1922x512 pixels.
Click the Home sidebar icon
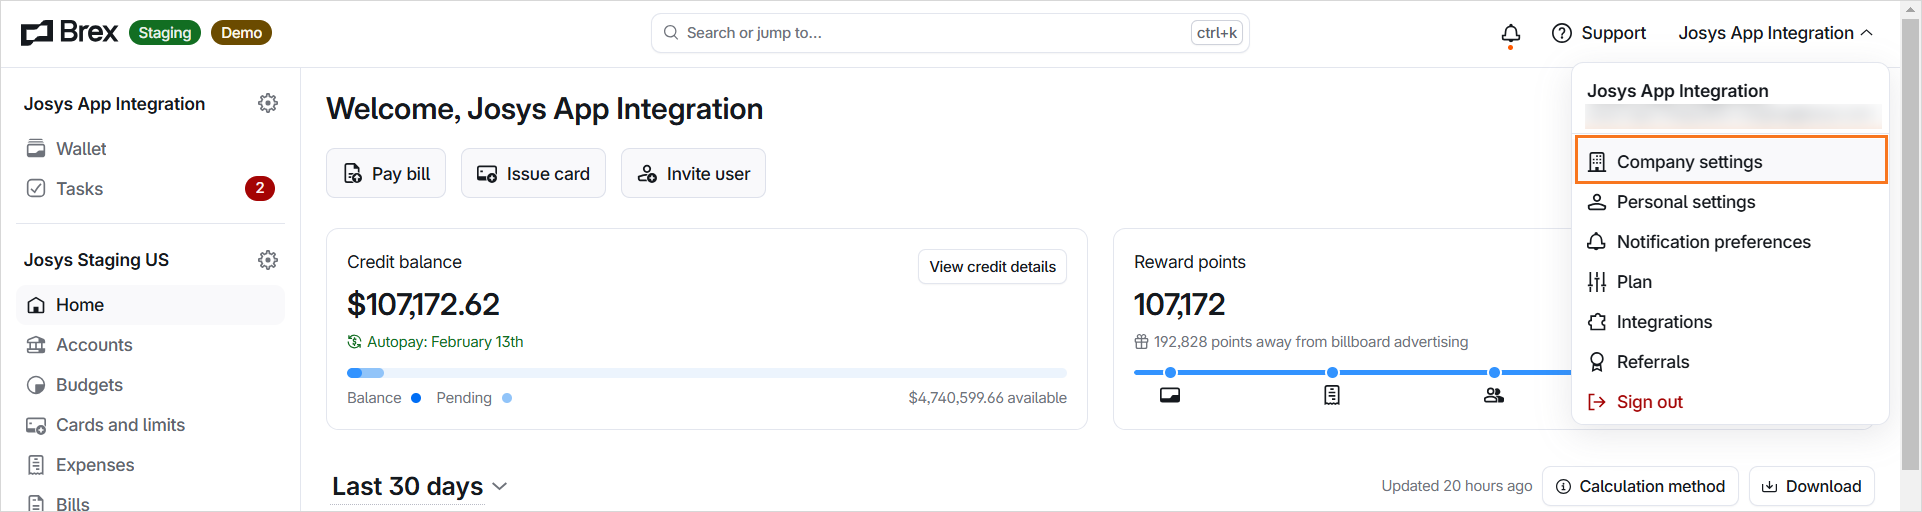(x=36, y=305)
